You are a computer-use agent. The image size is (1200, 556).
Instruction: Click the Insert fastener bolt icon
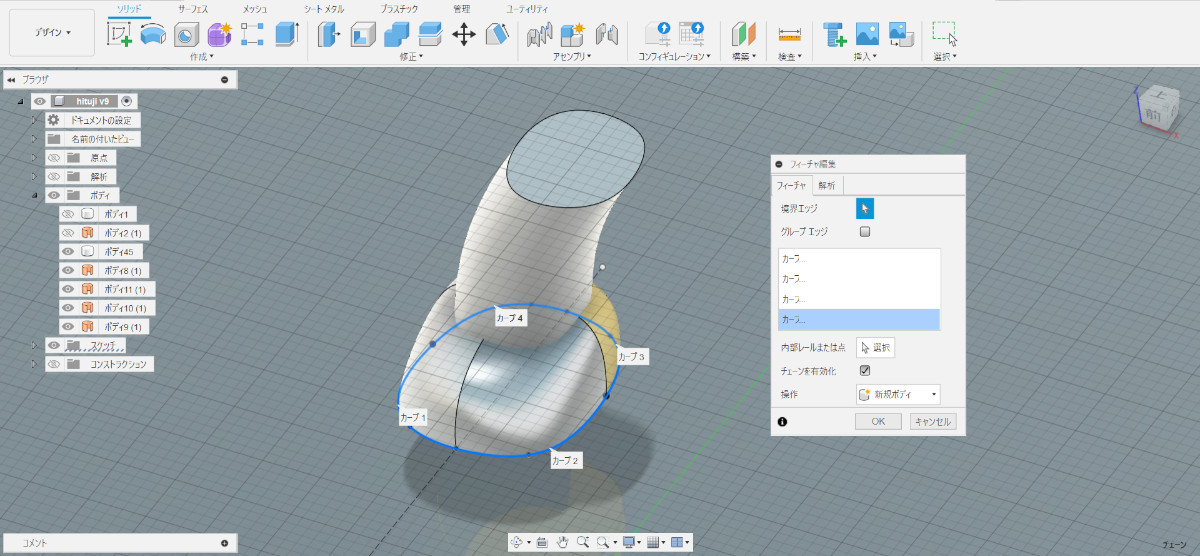[x=834, y=34]
